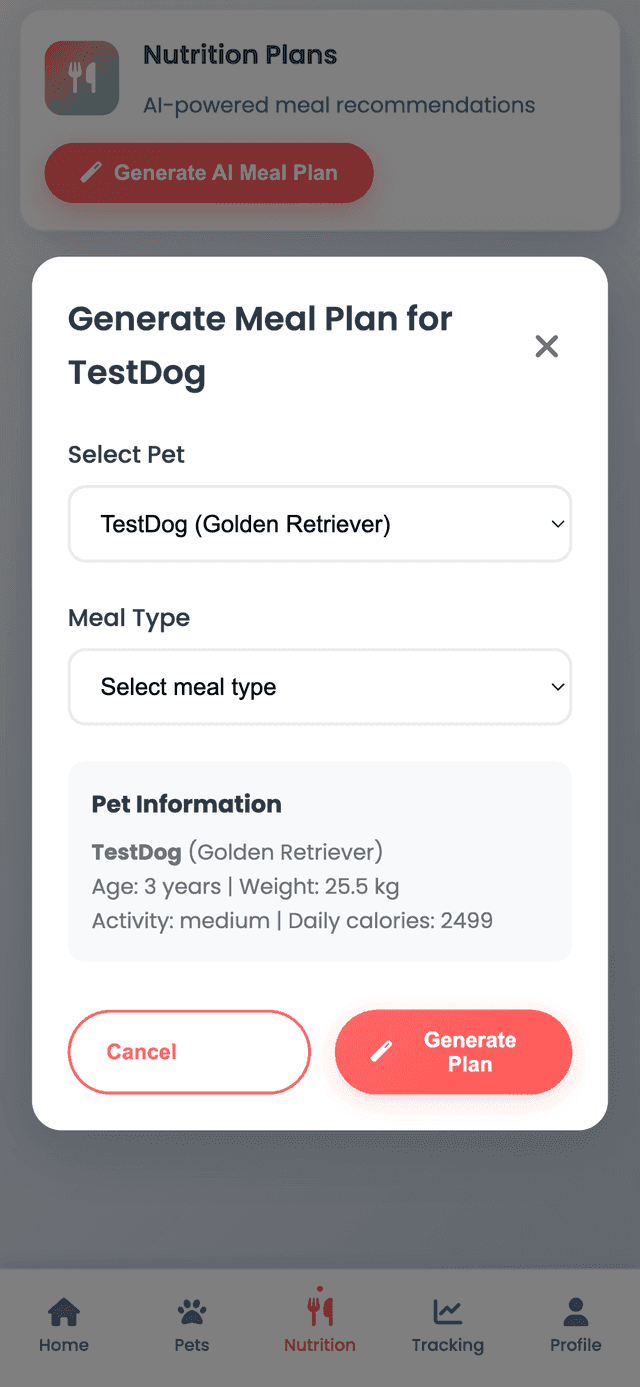
Task: Click the Nutrition Plans utensils icon
Action: point(81,77)
